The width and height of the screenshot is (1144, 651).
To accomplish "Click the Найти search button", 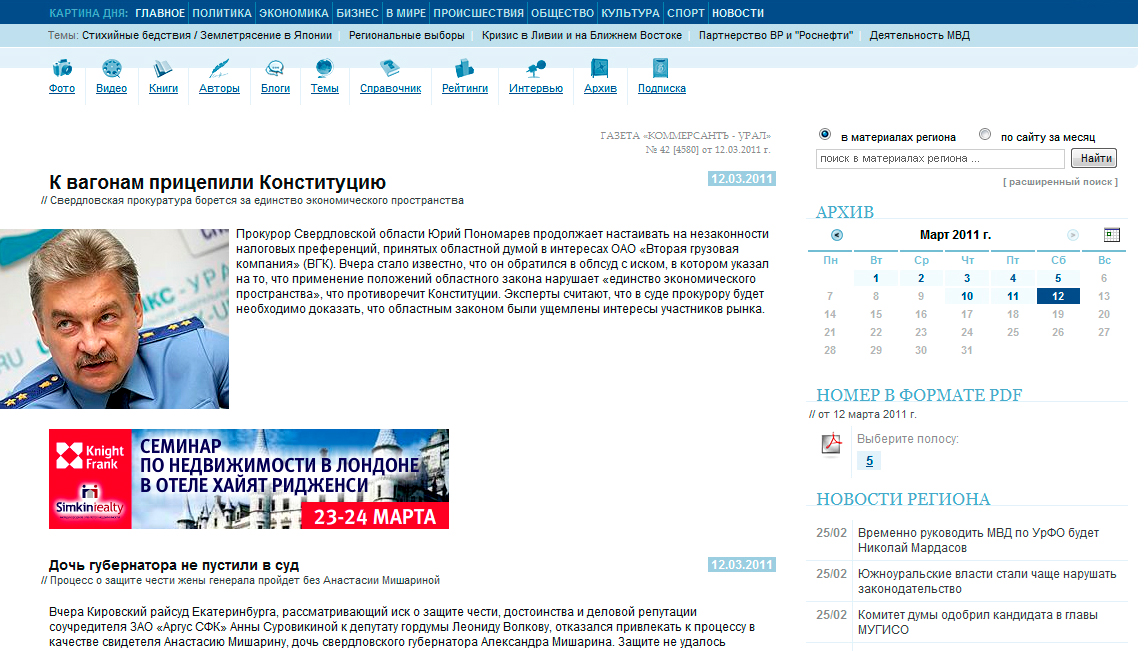I will (x=1094, y=158).
